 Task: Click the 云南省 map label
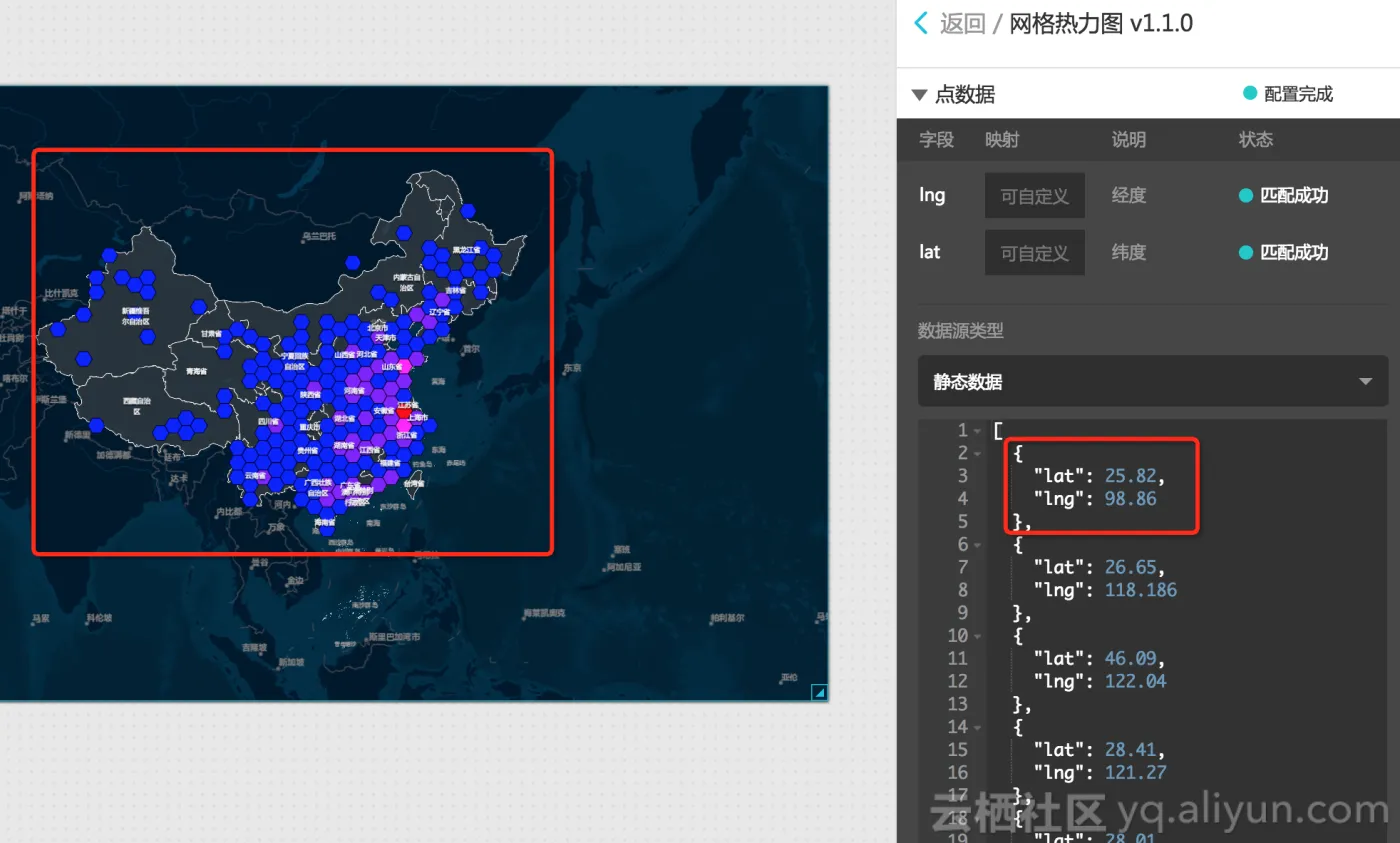256,476
